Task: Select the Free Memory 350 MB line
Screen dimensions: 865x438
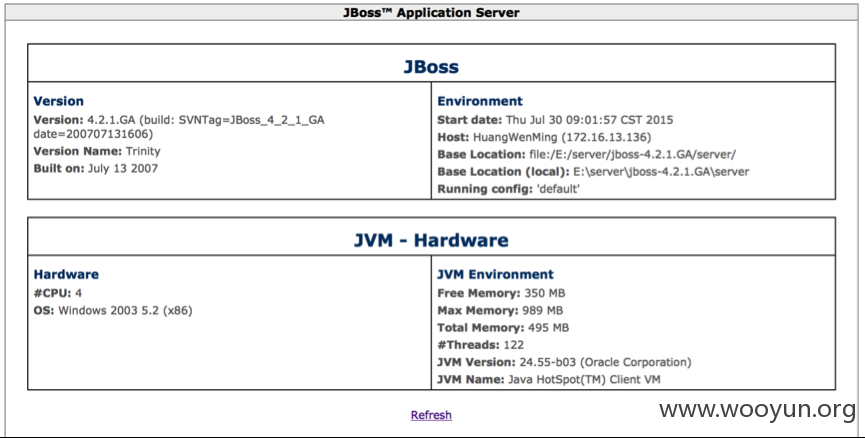Action: point(501,293)
